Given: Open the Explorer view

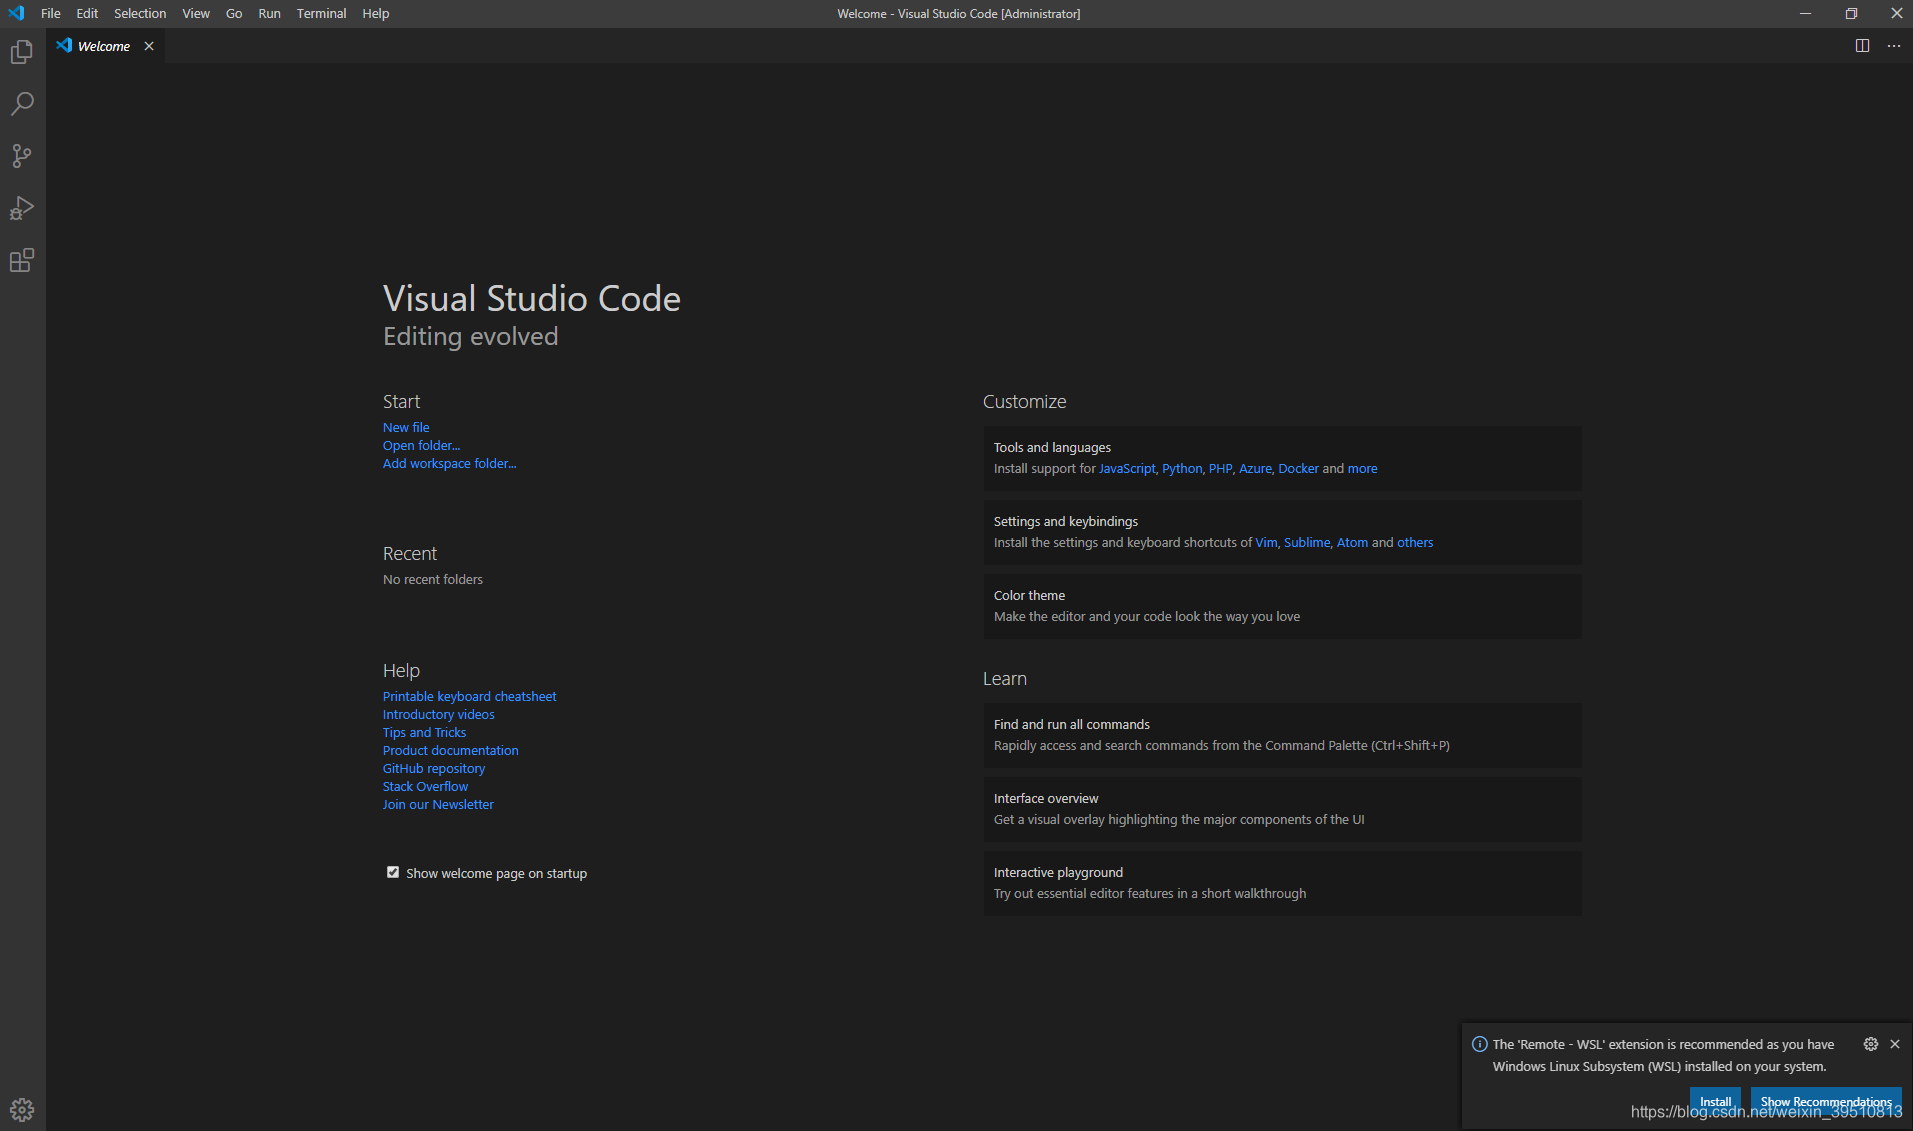Looking at the screenshot, I should coord(21,52).
